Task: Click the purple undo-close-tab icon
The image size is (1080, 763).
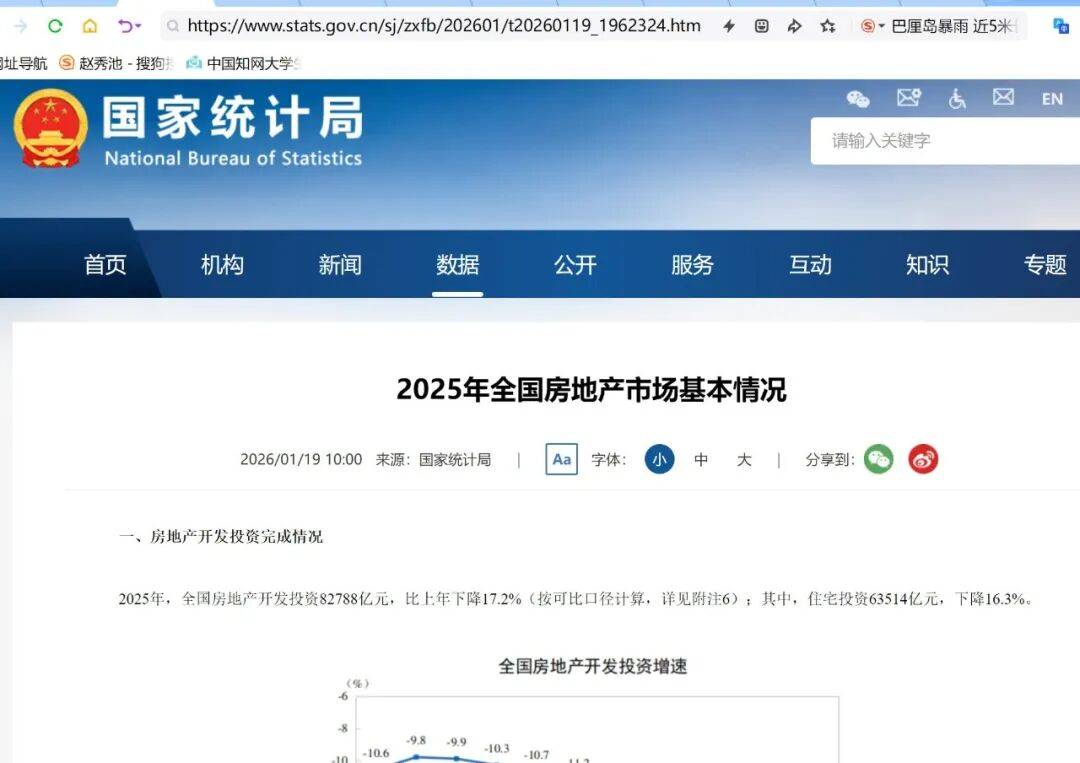Action: tap(125, 26)
